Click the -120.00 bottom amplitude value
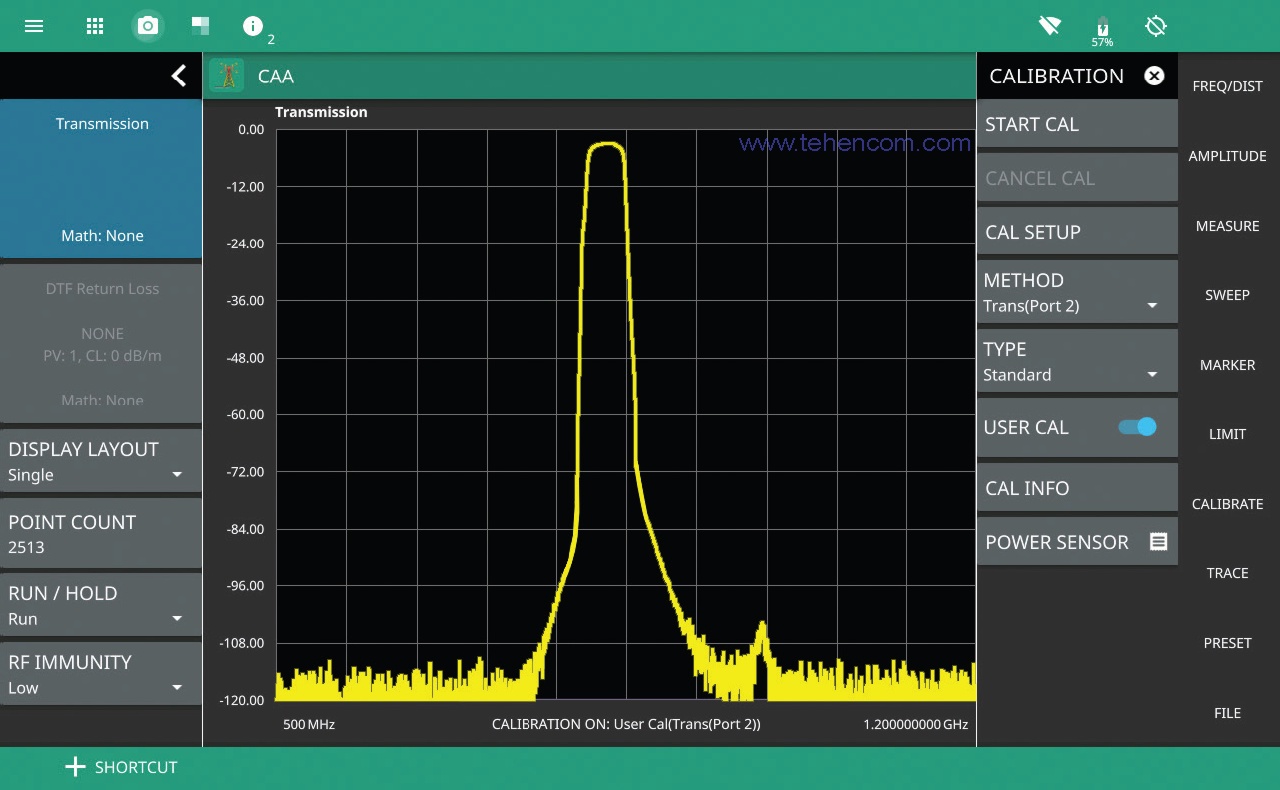 coord(242,700)
